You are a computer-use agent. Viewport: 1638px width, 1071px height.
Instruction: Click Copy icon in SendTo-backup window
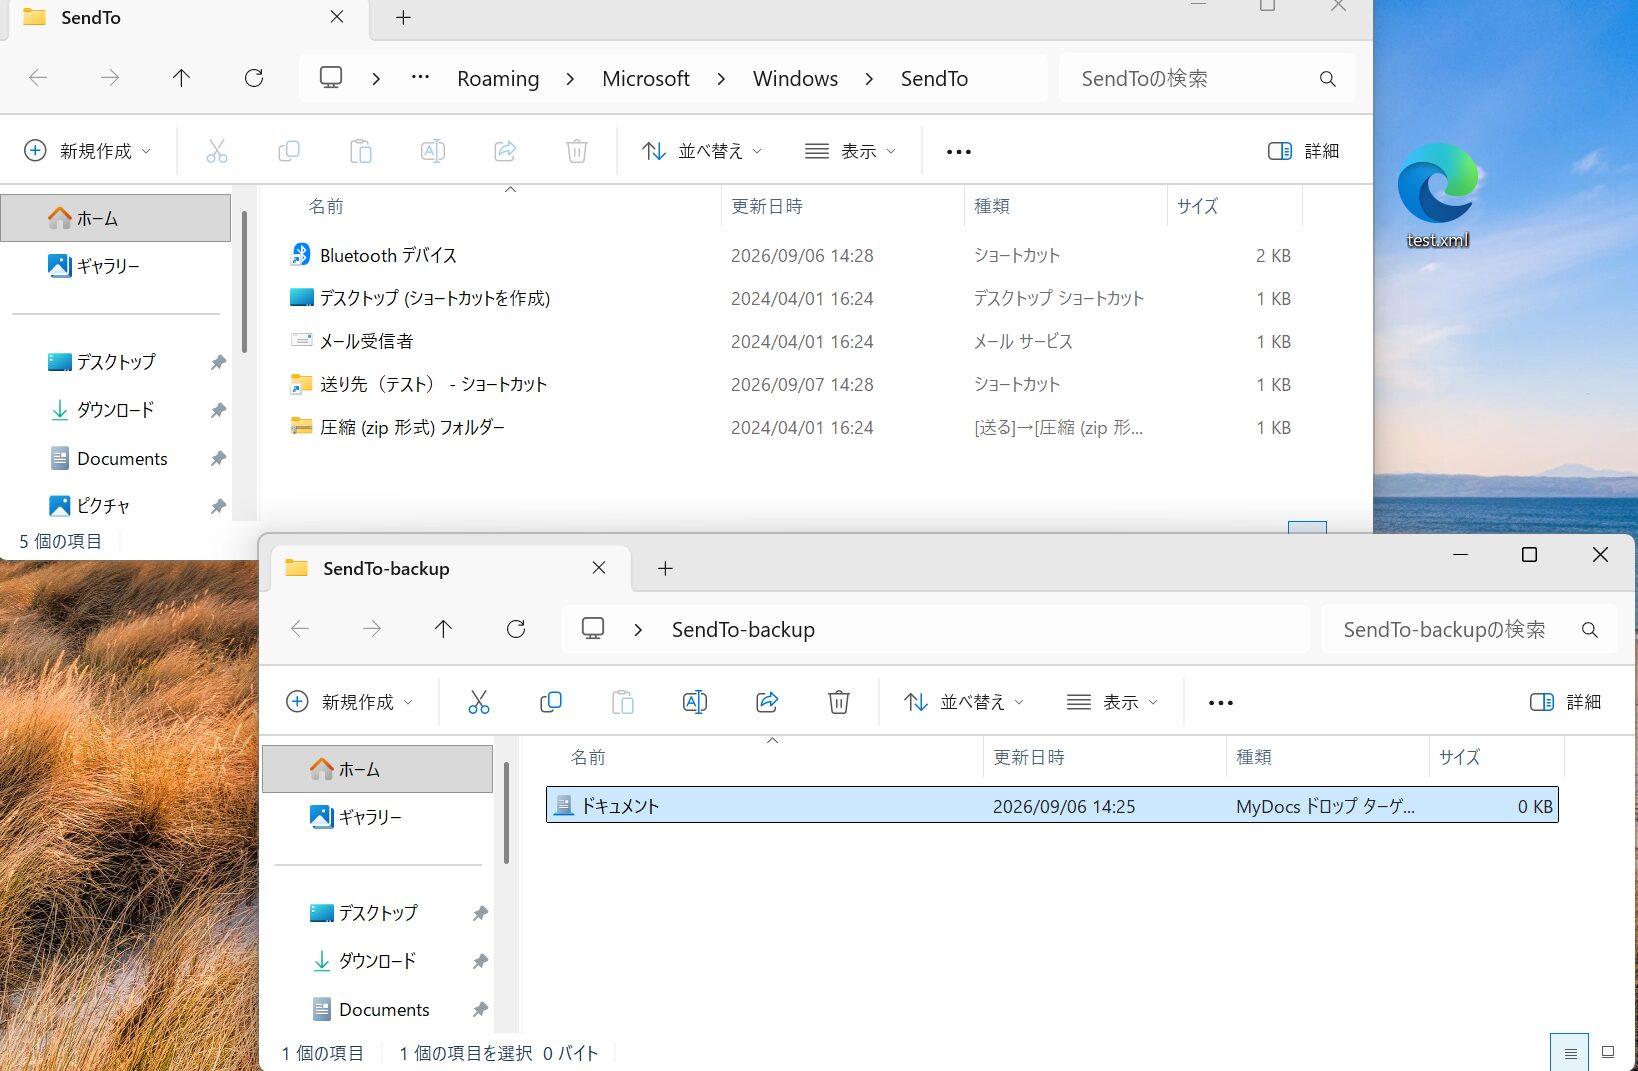pos(551,702)
